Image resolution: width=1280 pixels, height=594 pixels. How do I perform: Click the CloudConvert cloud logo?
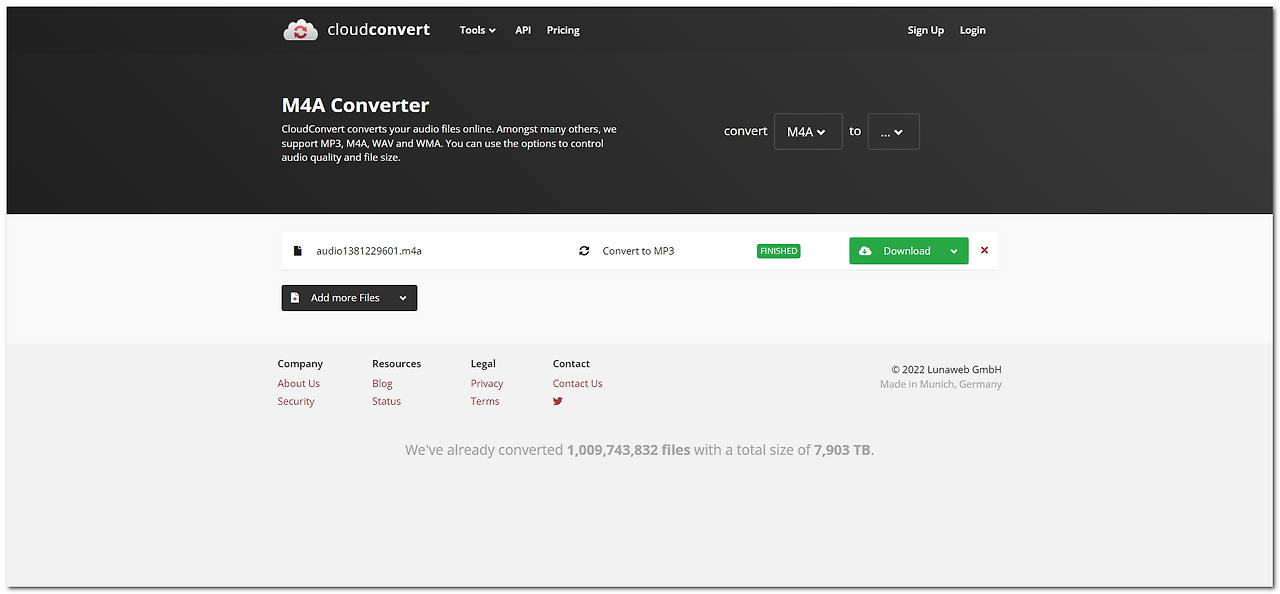(300, 29)
